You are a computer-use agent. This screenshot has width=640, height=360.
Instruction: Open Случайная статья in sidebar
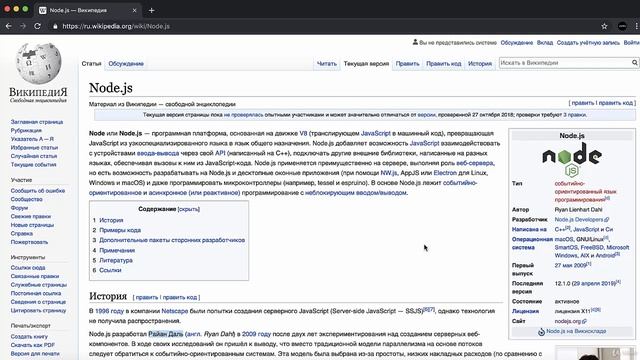[x=34, y=156]
